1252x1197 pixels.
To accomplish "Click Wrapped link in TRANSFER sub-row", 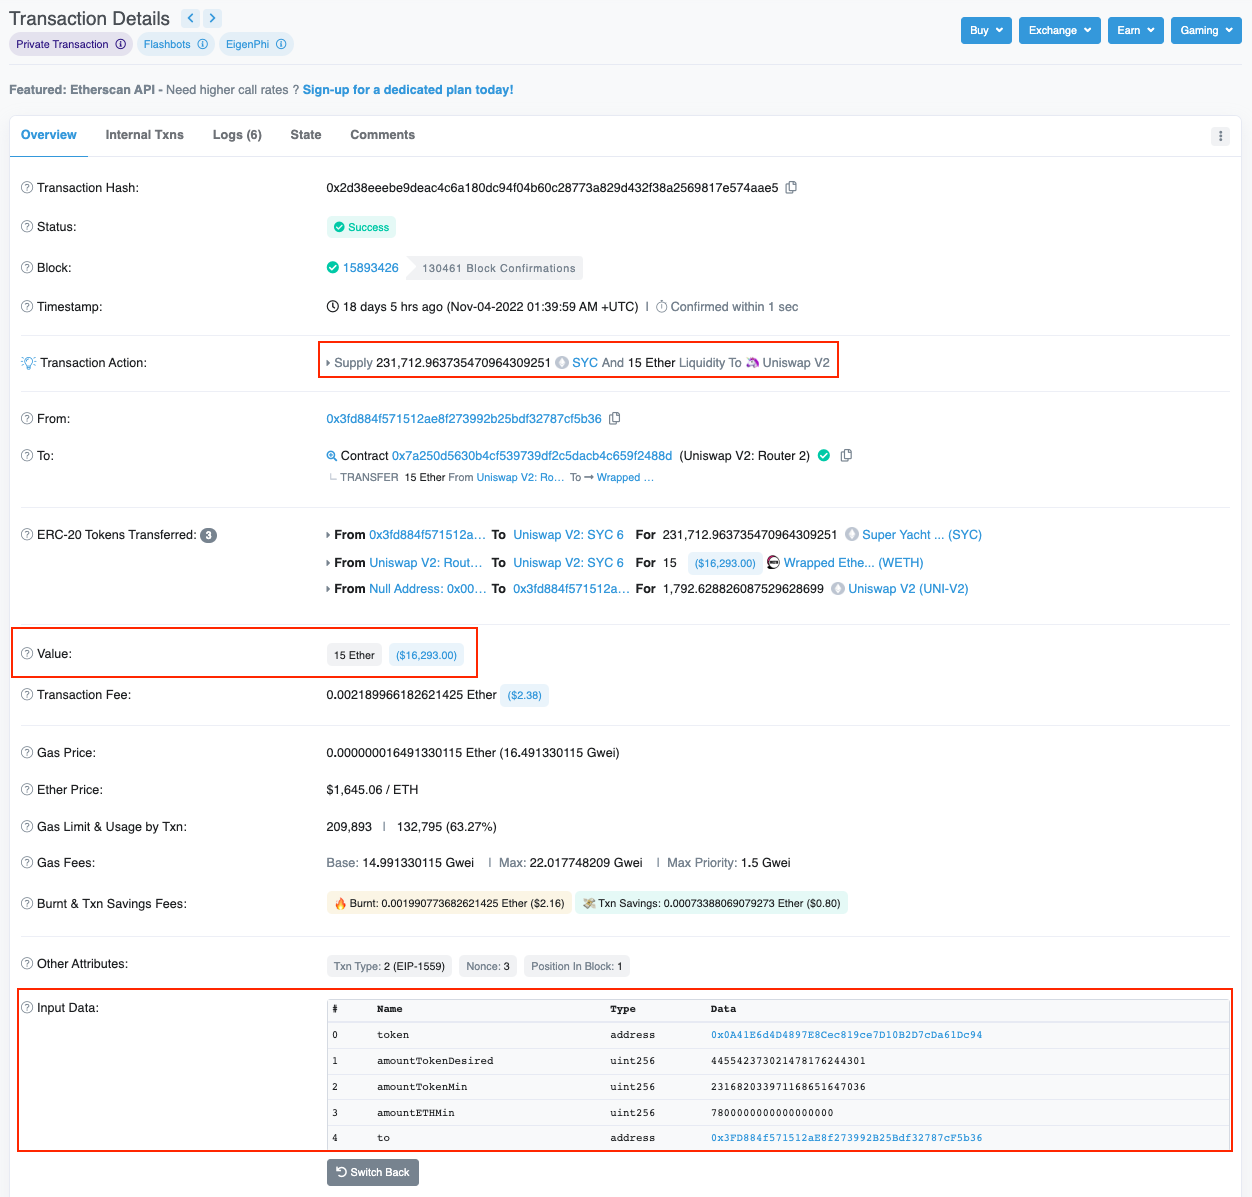I will pyautogui.click(x=625, y=478).
